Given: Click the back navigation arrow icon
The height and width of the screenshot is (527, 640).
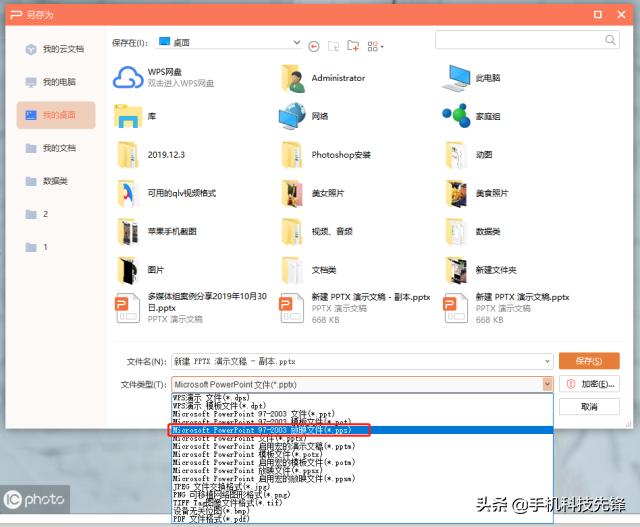Looking at the screenshot, I should (x=313, y=47).
